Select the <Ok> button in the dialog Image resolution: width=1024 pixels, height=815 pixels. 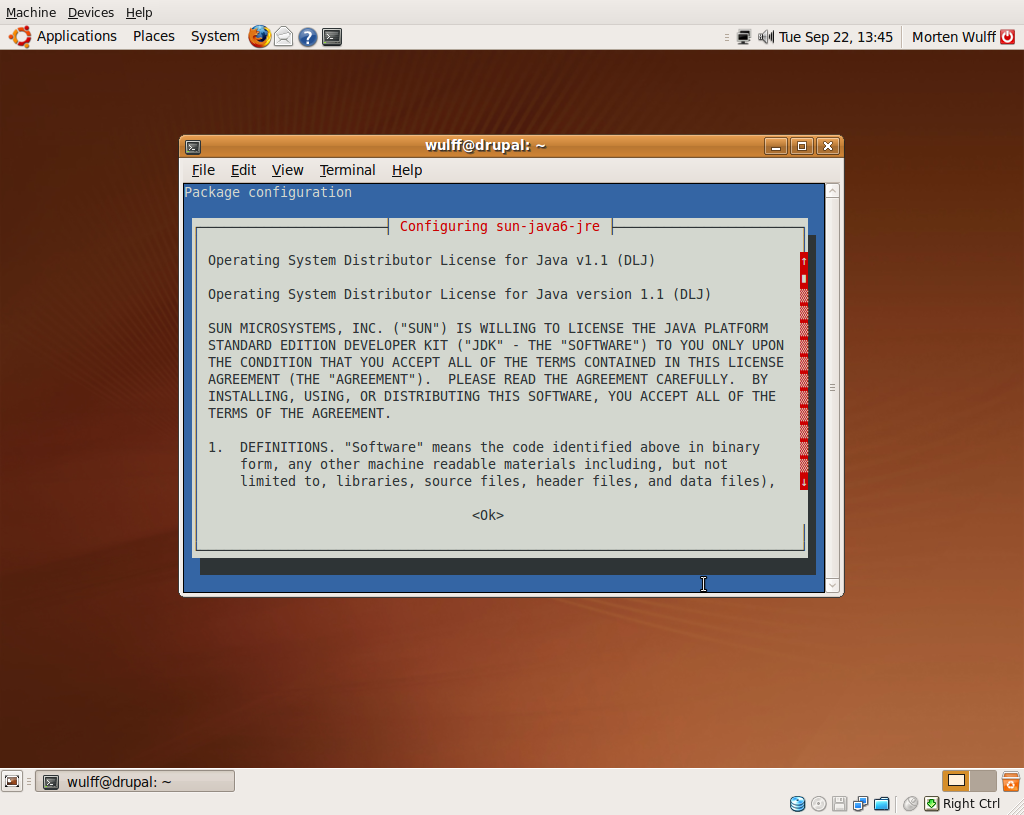pos(488,515)
